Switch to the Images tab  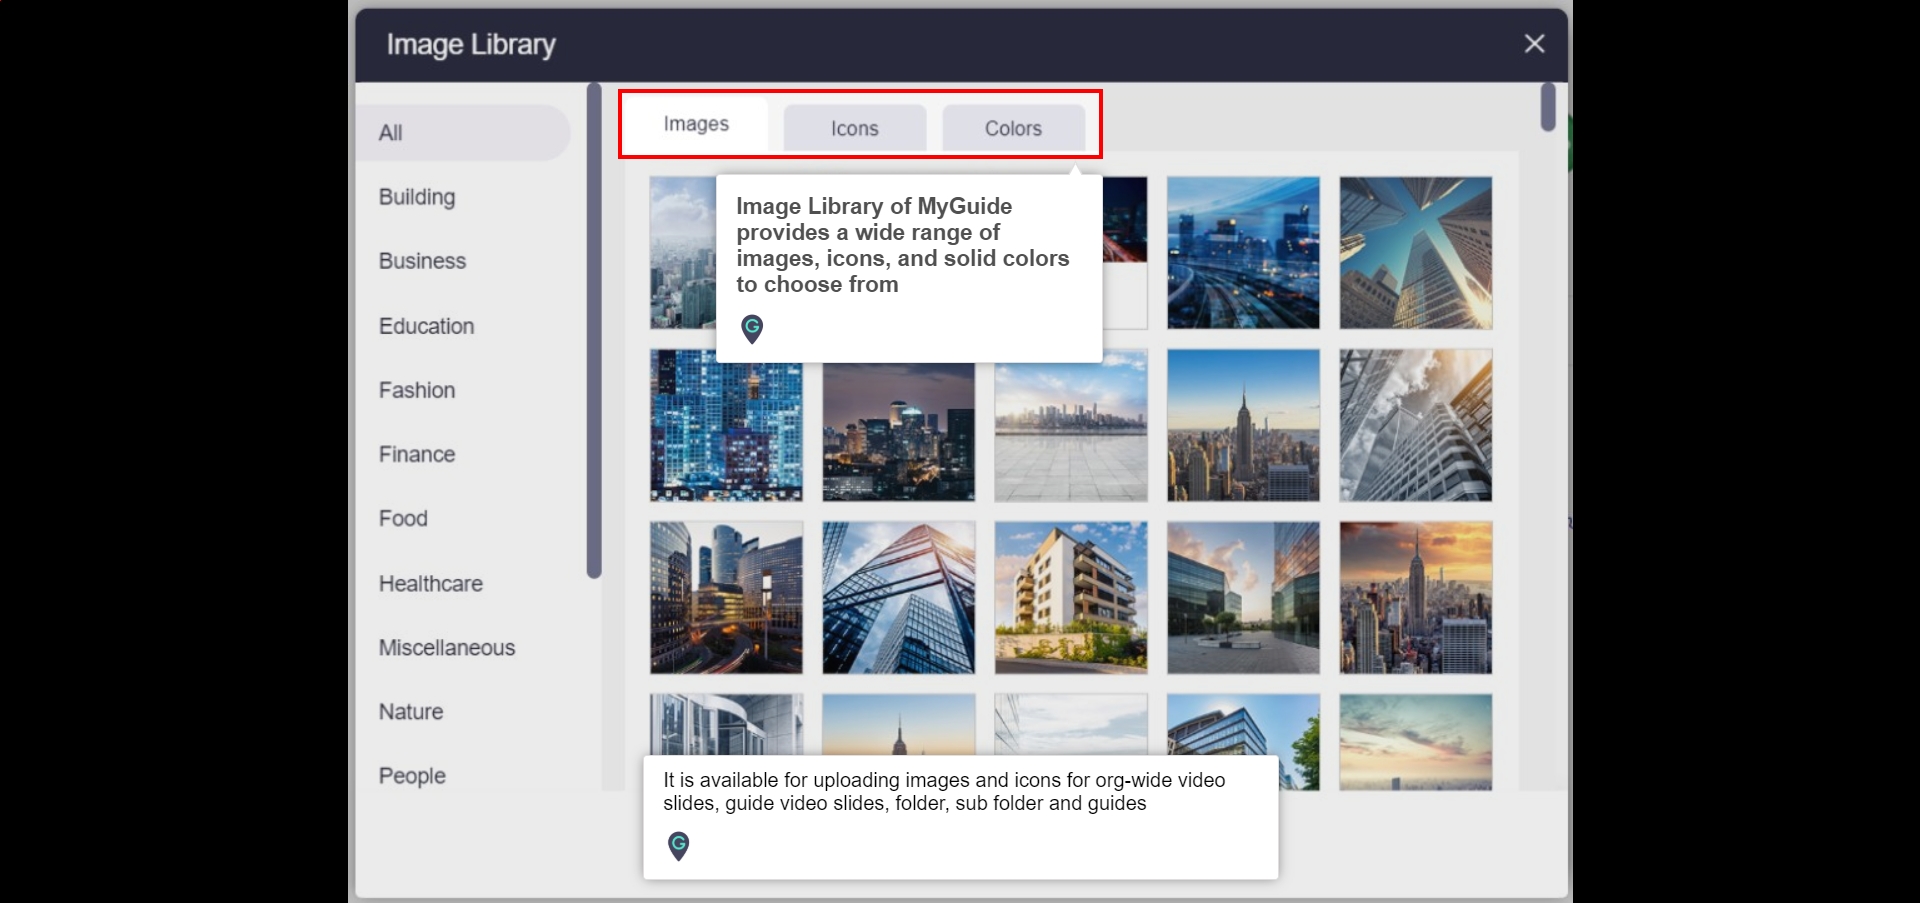click(696, 124)
